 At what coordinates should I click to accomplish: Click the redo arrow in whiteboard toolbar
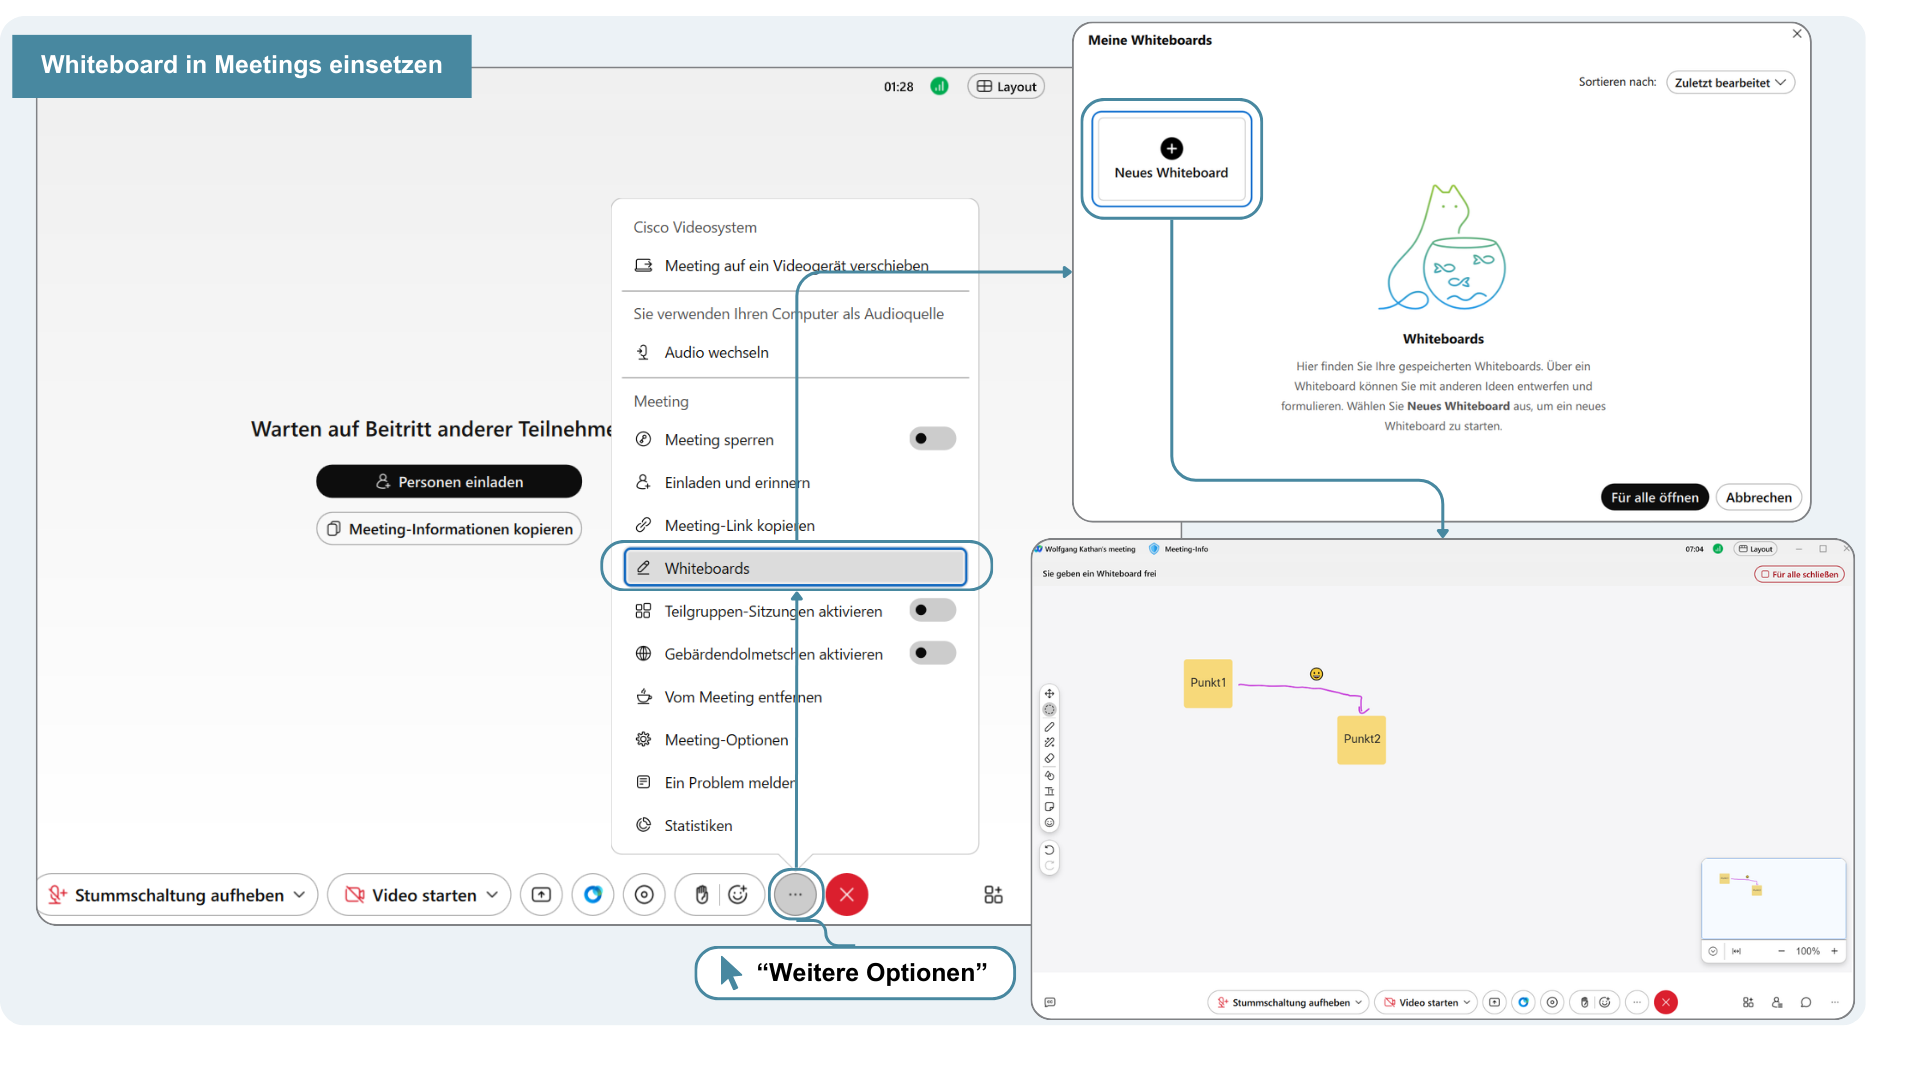click(x=1049, y=866)
